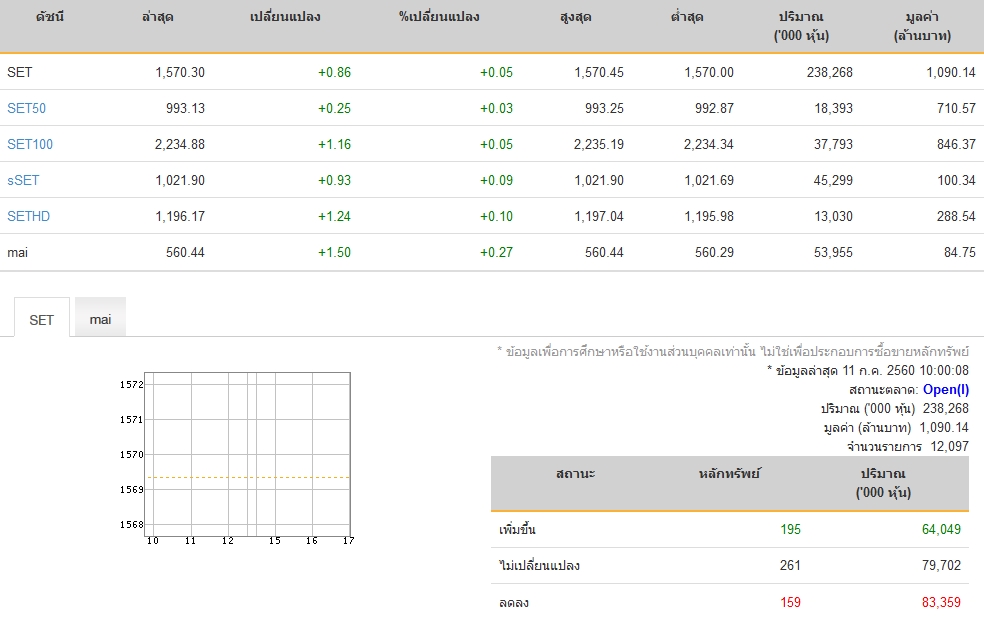Click SETHD change value +1.24
984x617 pixels.
334,217
